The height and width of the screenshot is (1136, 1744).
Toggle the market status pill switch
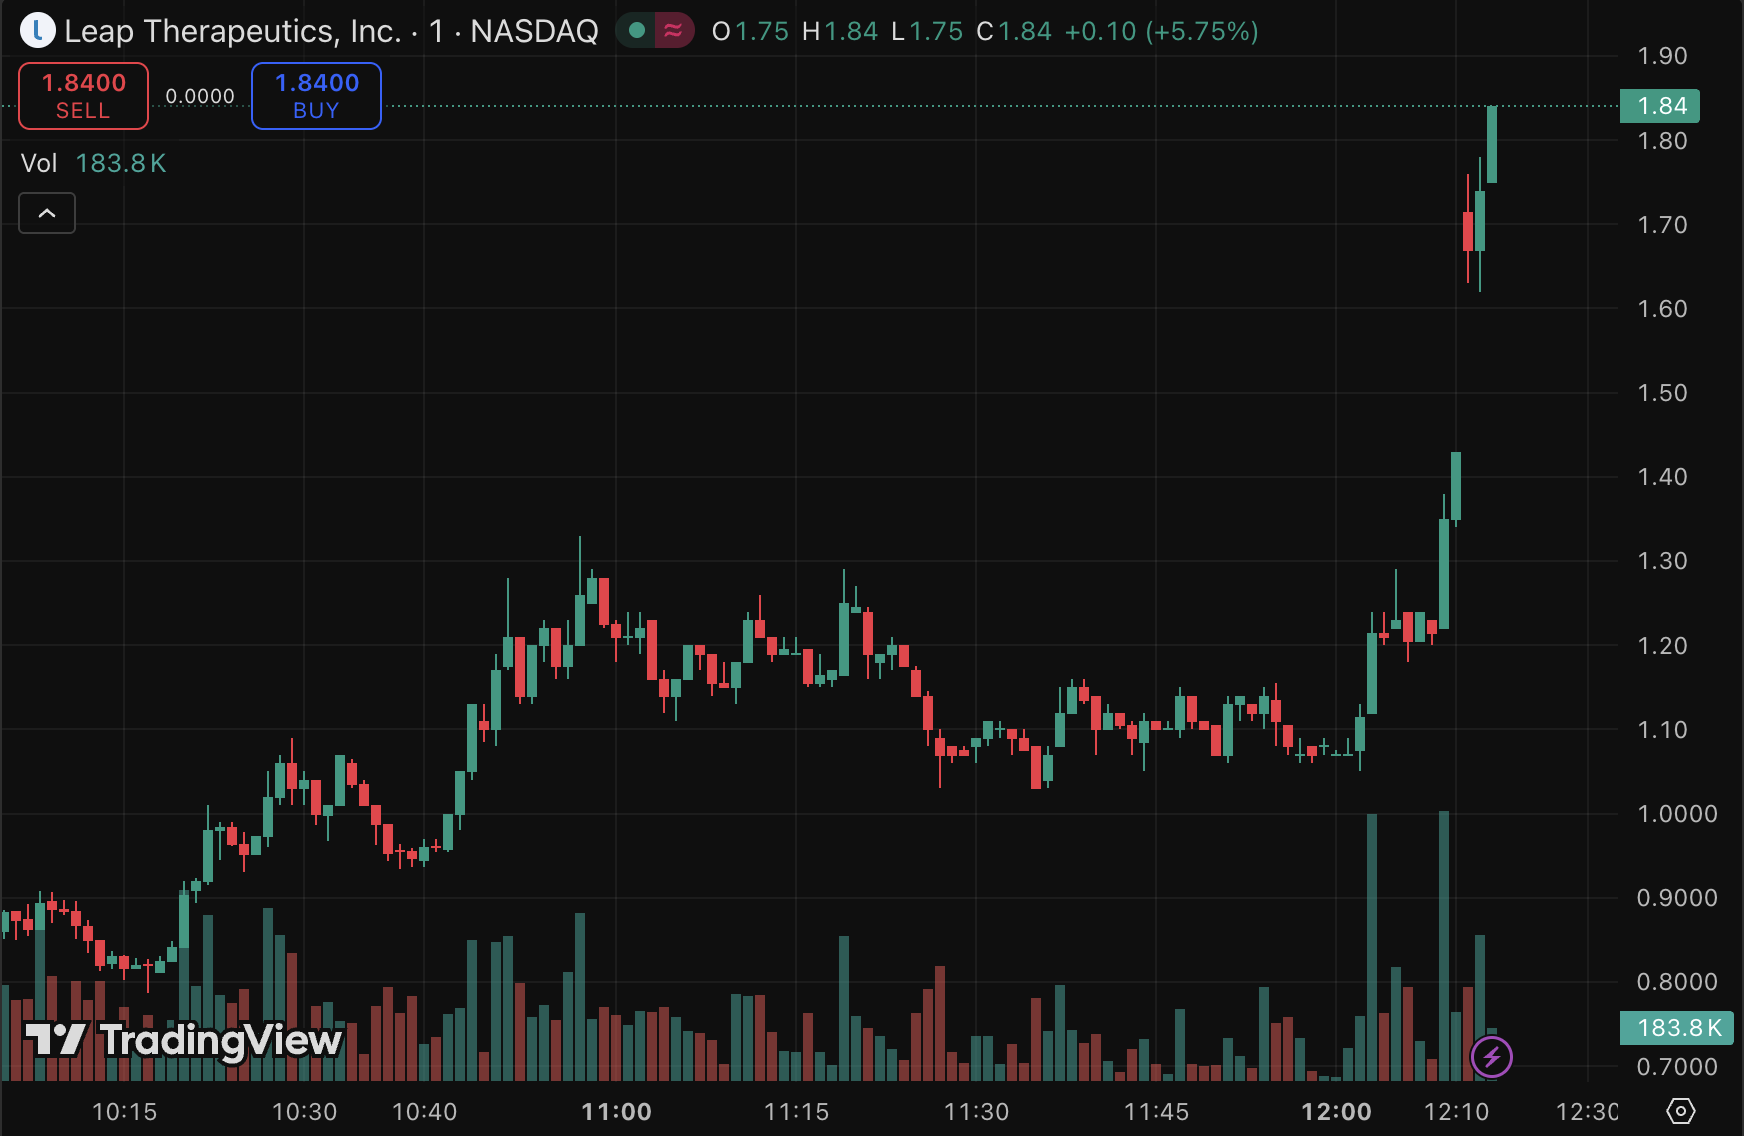point(655,31)
